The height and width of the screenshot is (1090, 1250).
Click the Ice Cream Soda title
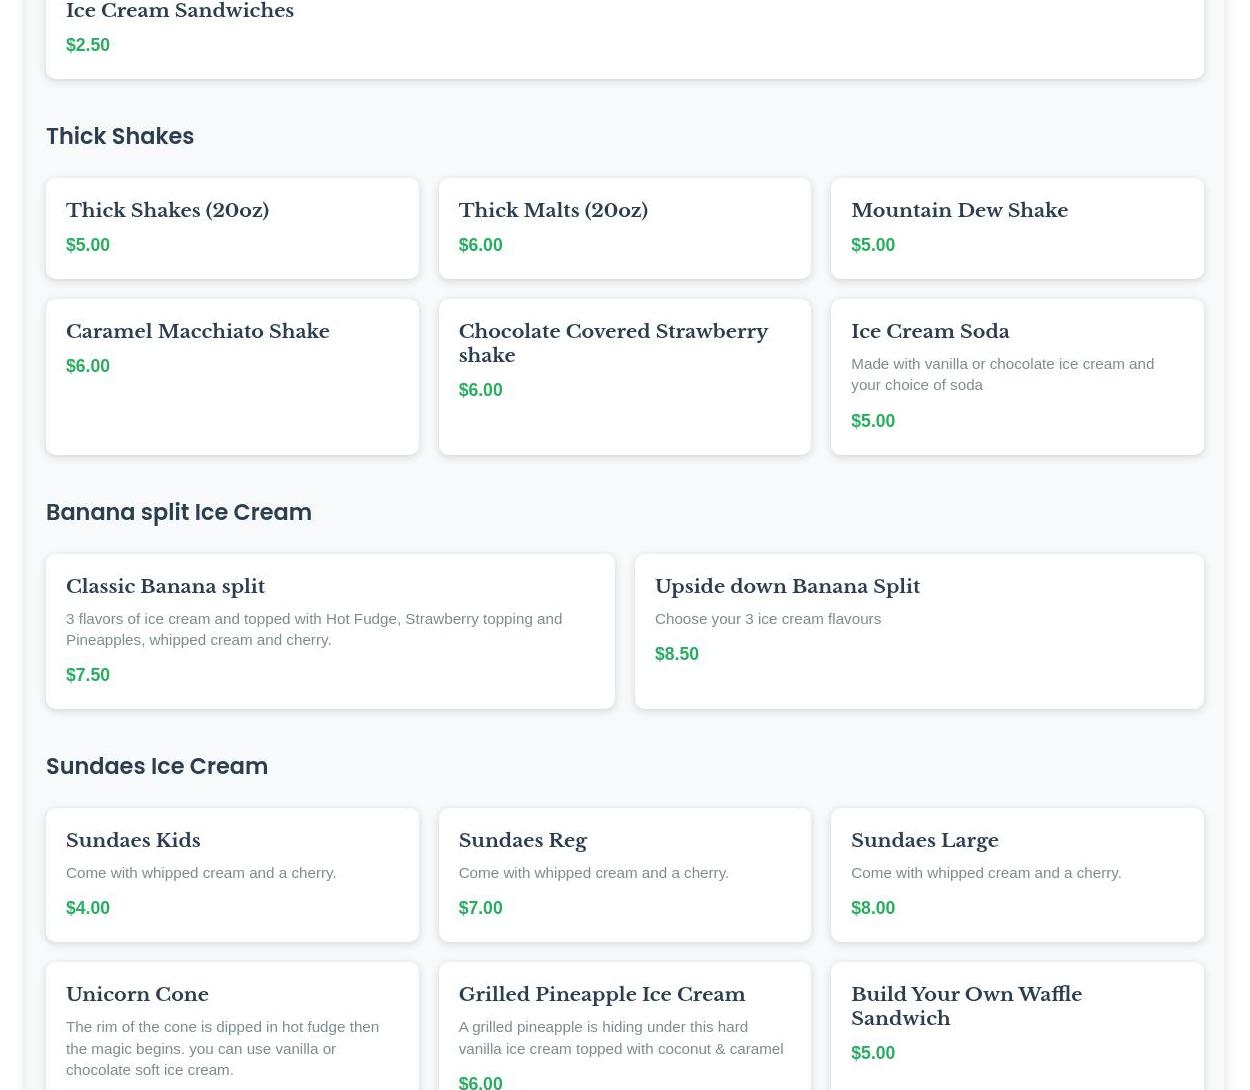click(x=929, y=331)
